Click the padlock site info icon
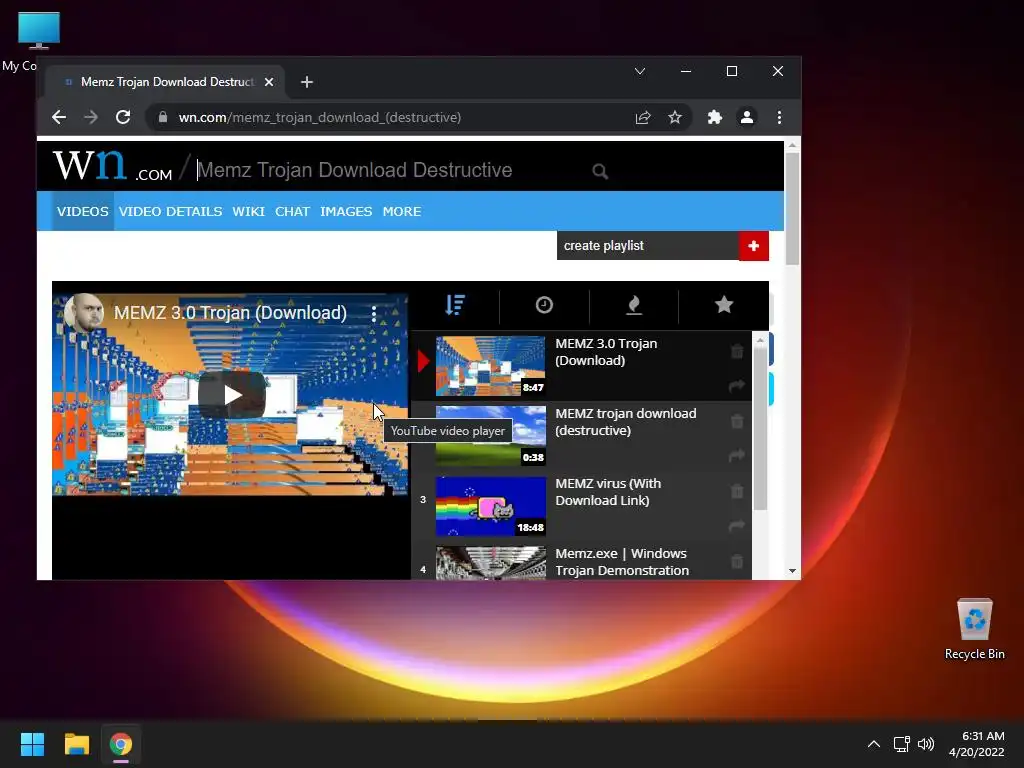The width and height of the screenshot is (1024, 768). click(163, 118)
